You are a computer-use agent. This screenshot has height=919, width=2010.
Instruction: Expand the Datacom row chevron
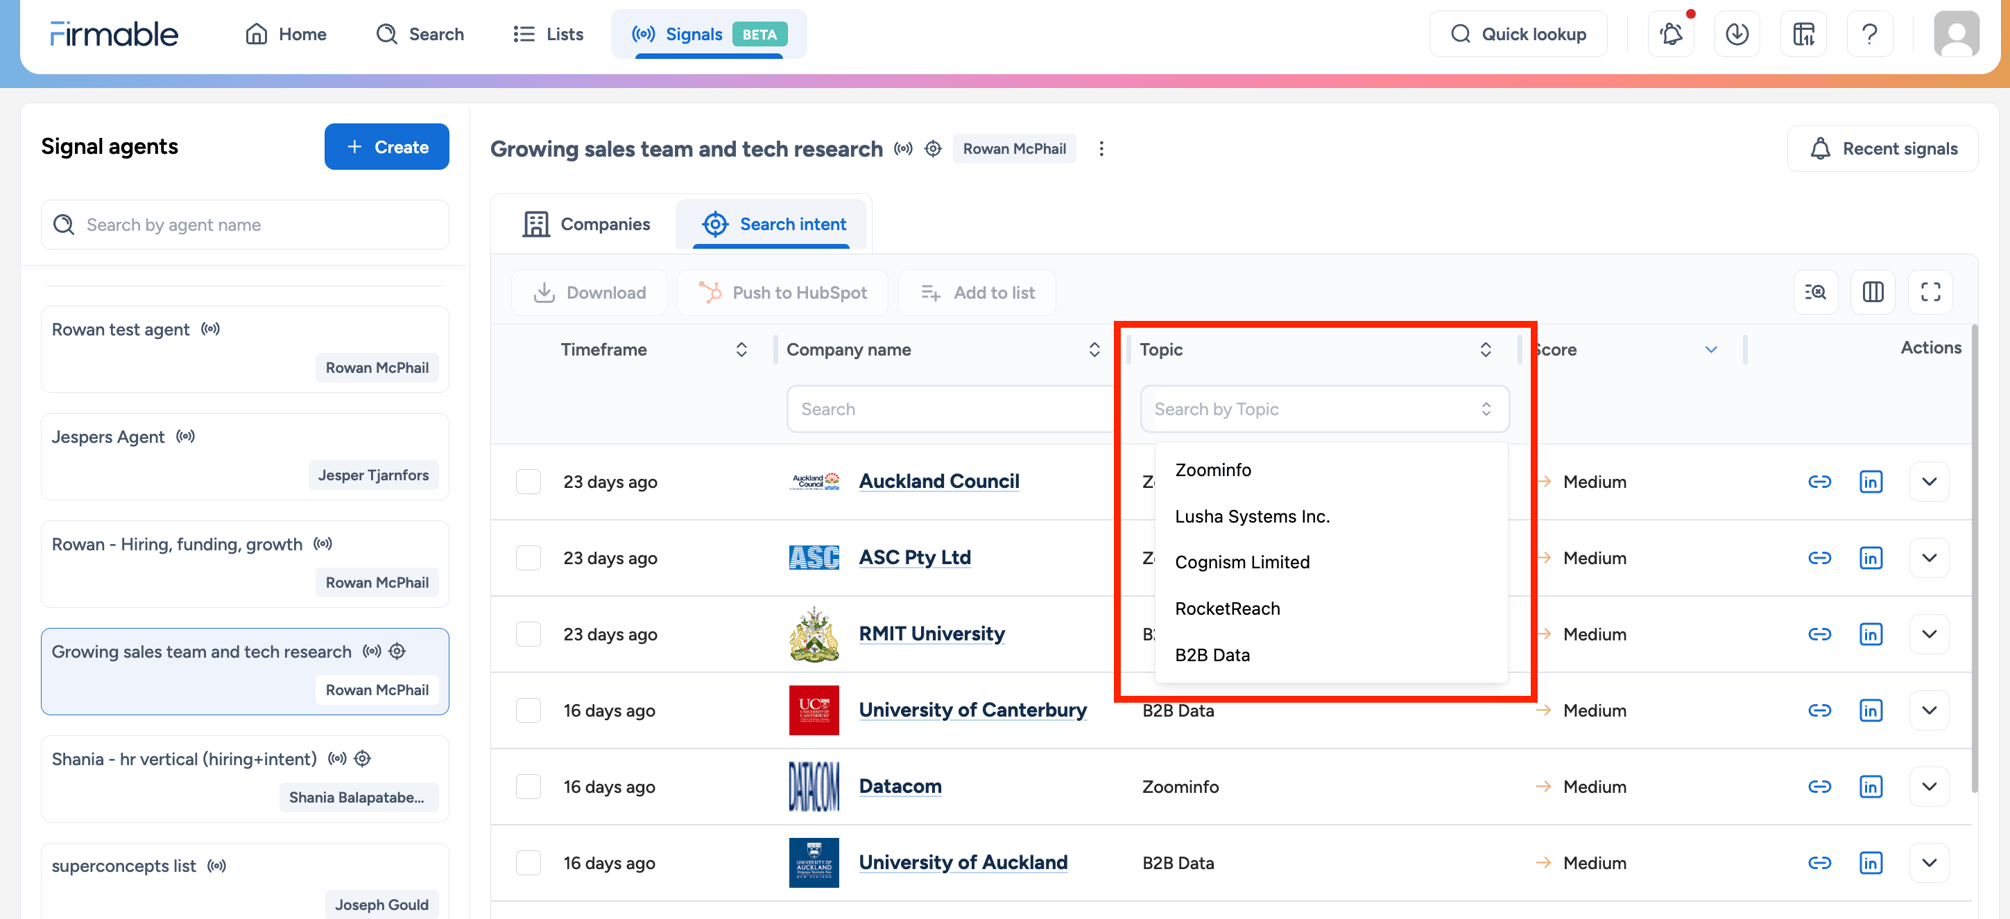pyautogui.click(x=1929, y=787)
